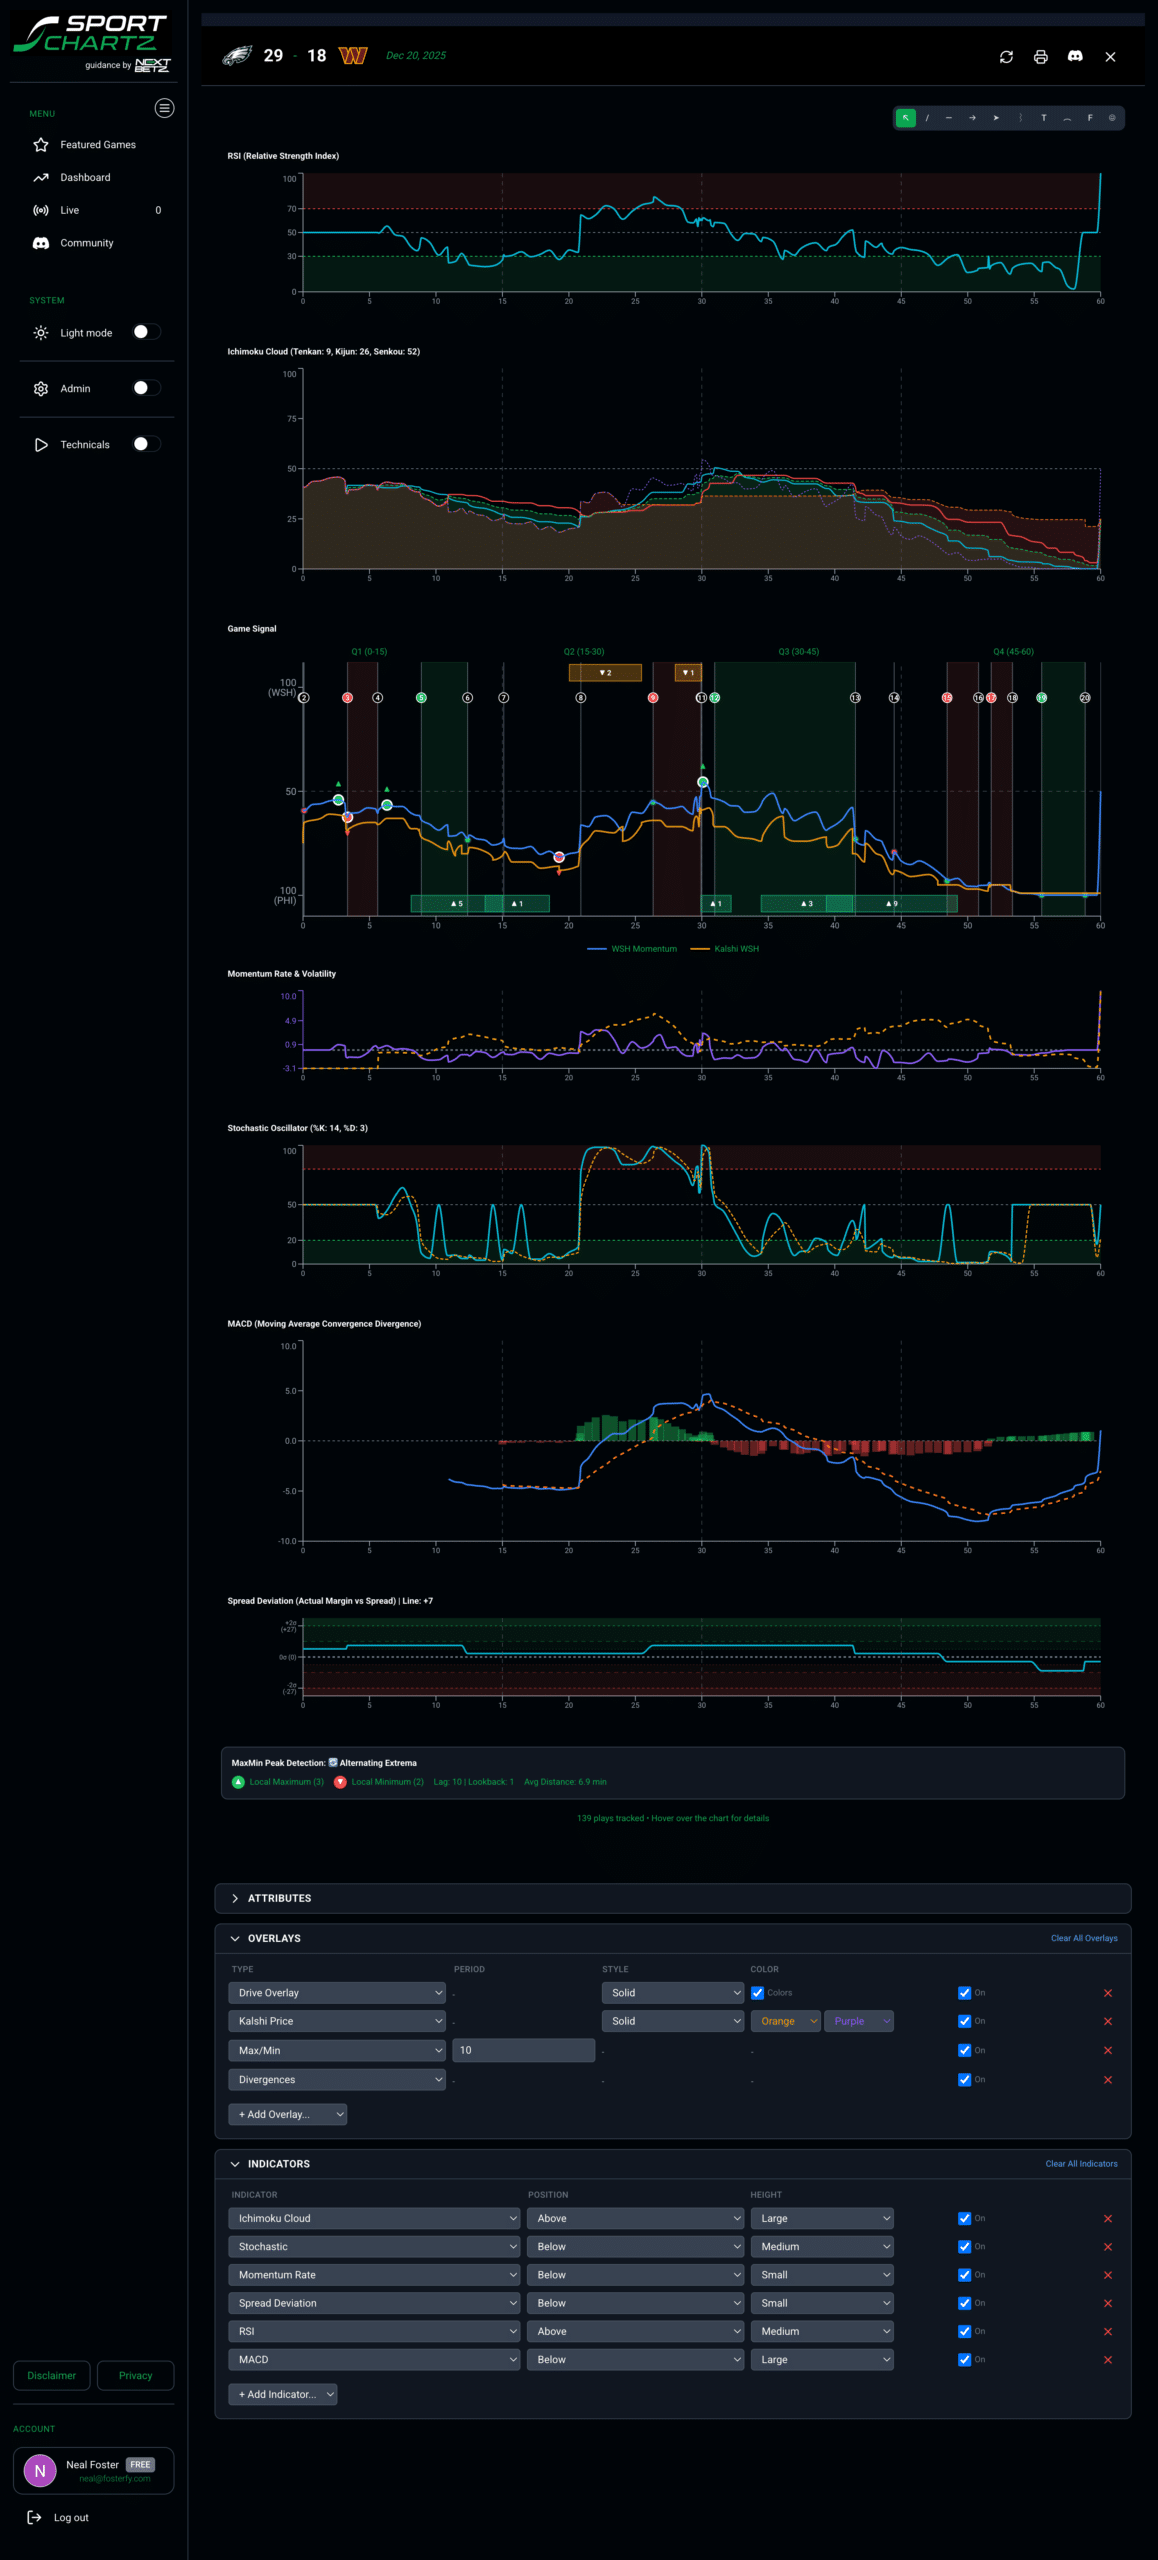Click Clear All Overlays link
This screenshot has height=2560, width=1158.
(x=1083, y=1938)
